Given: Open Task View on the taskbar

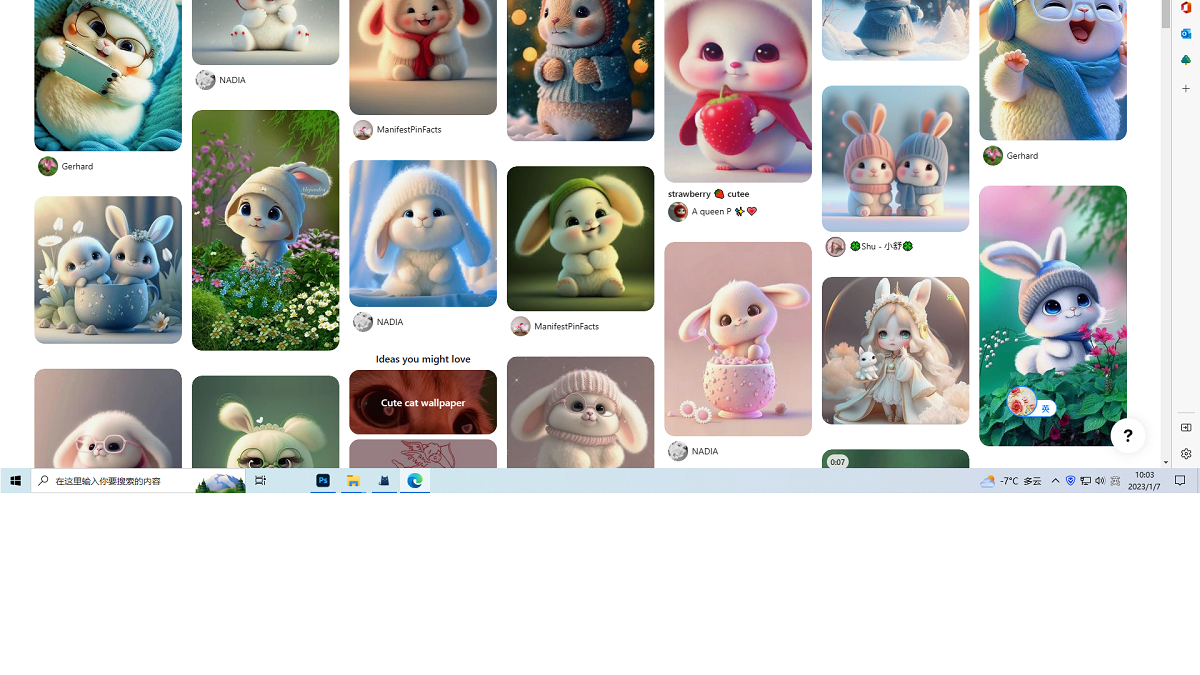Looking at the screenshot, I should [260, 481].
